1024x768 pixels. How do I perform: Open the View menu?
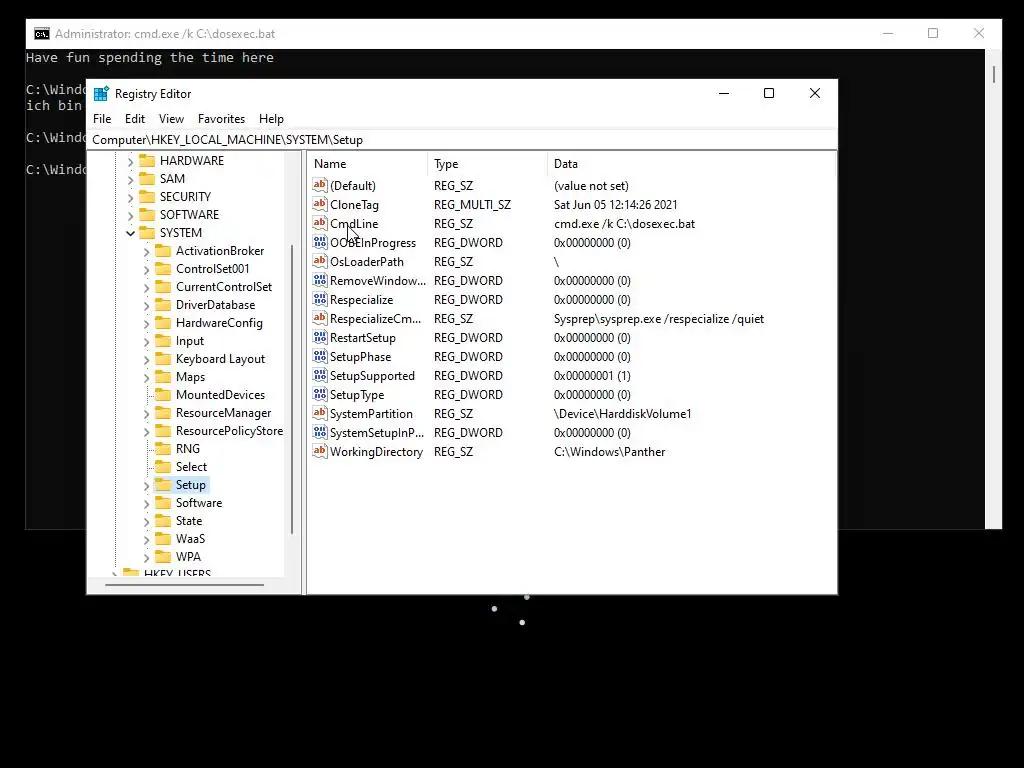tap(171, 119)
